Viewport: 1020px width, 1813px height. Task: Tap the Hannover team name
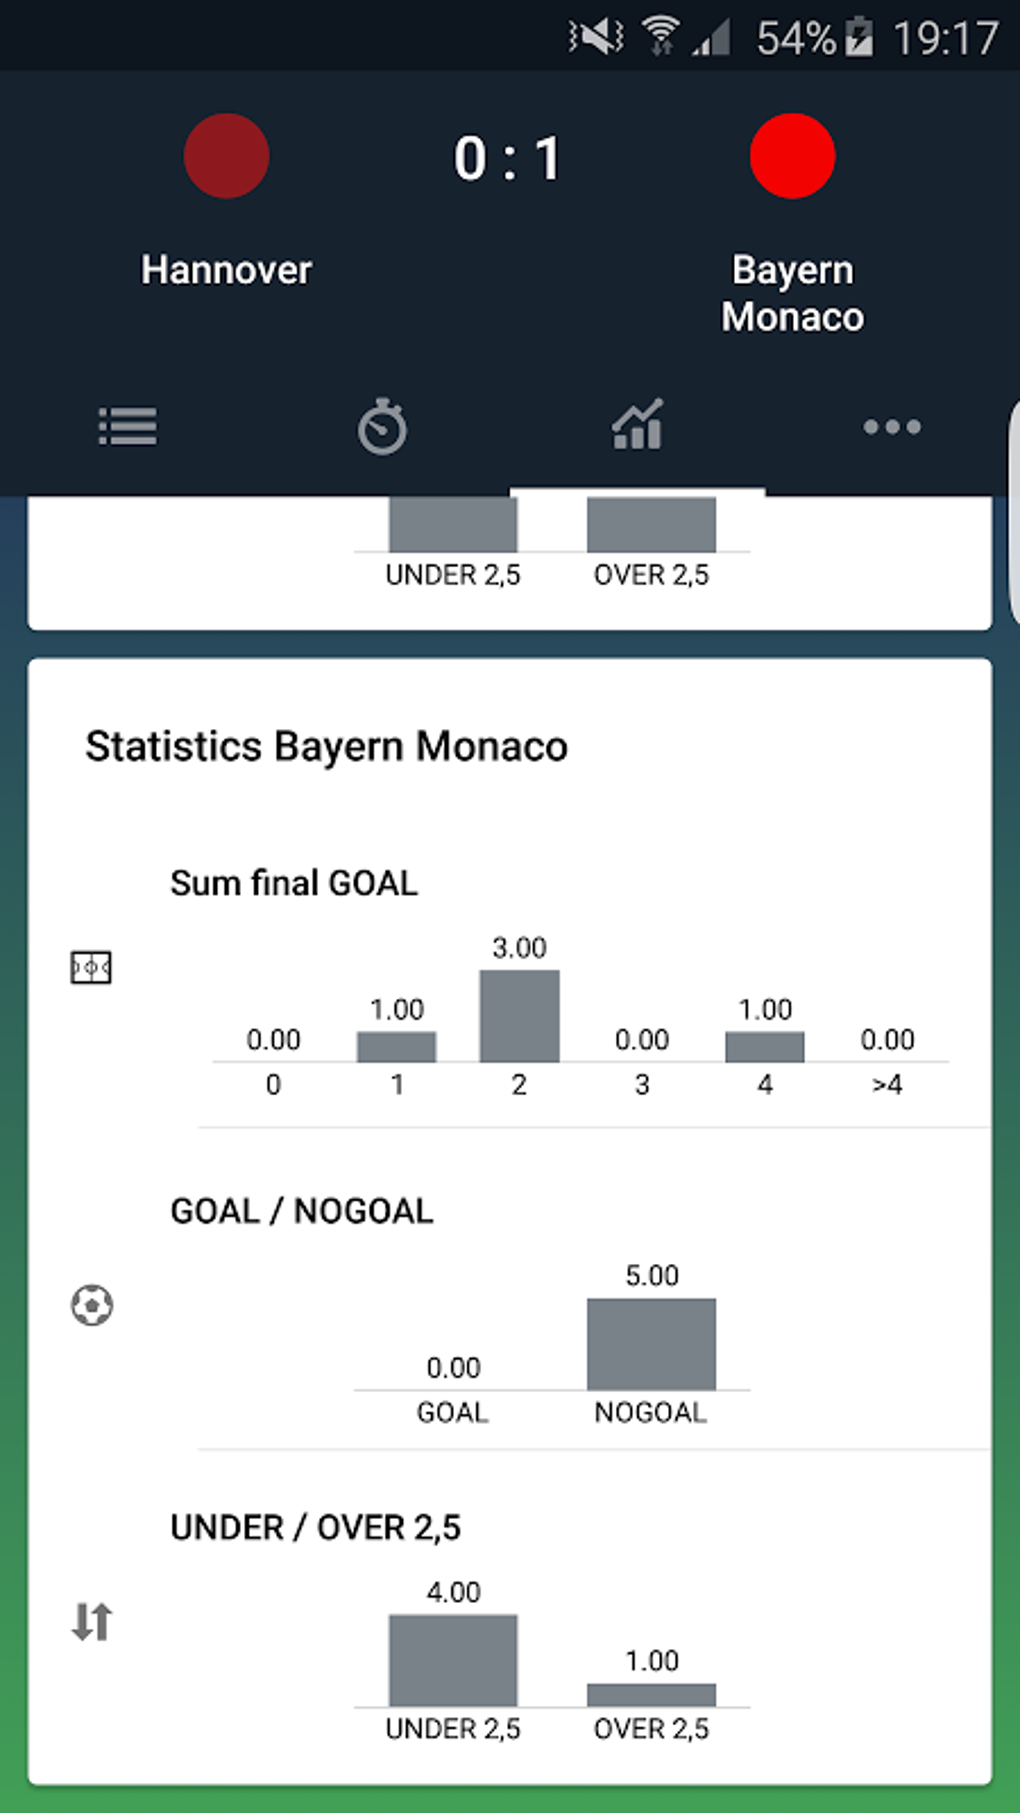click(227, 270)
